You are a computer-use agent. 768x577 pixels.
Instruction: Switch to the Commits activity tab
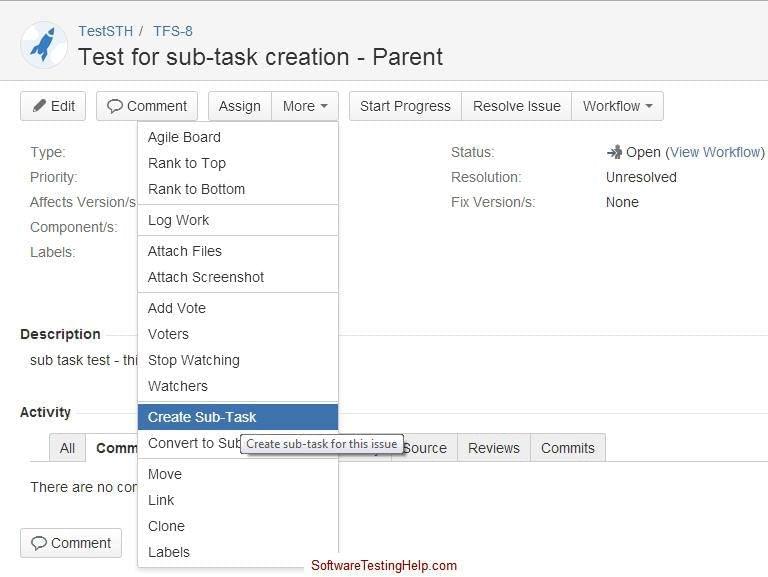click(567, 448)
